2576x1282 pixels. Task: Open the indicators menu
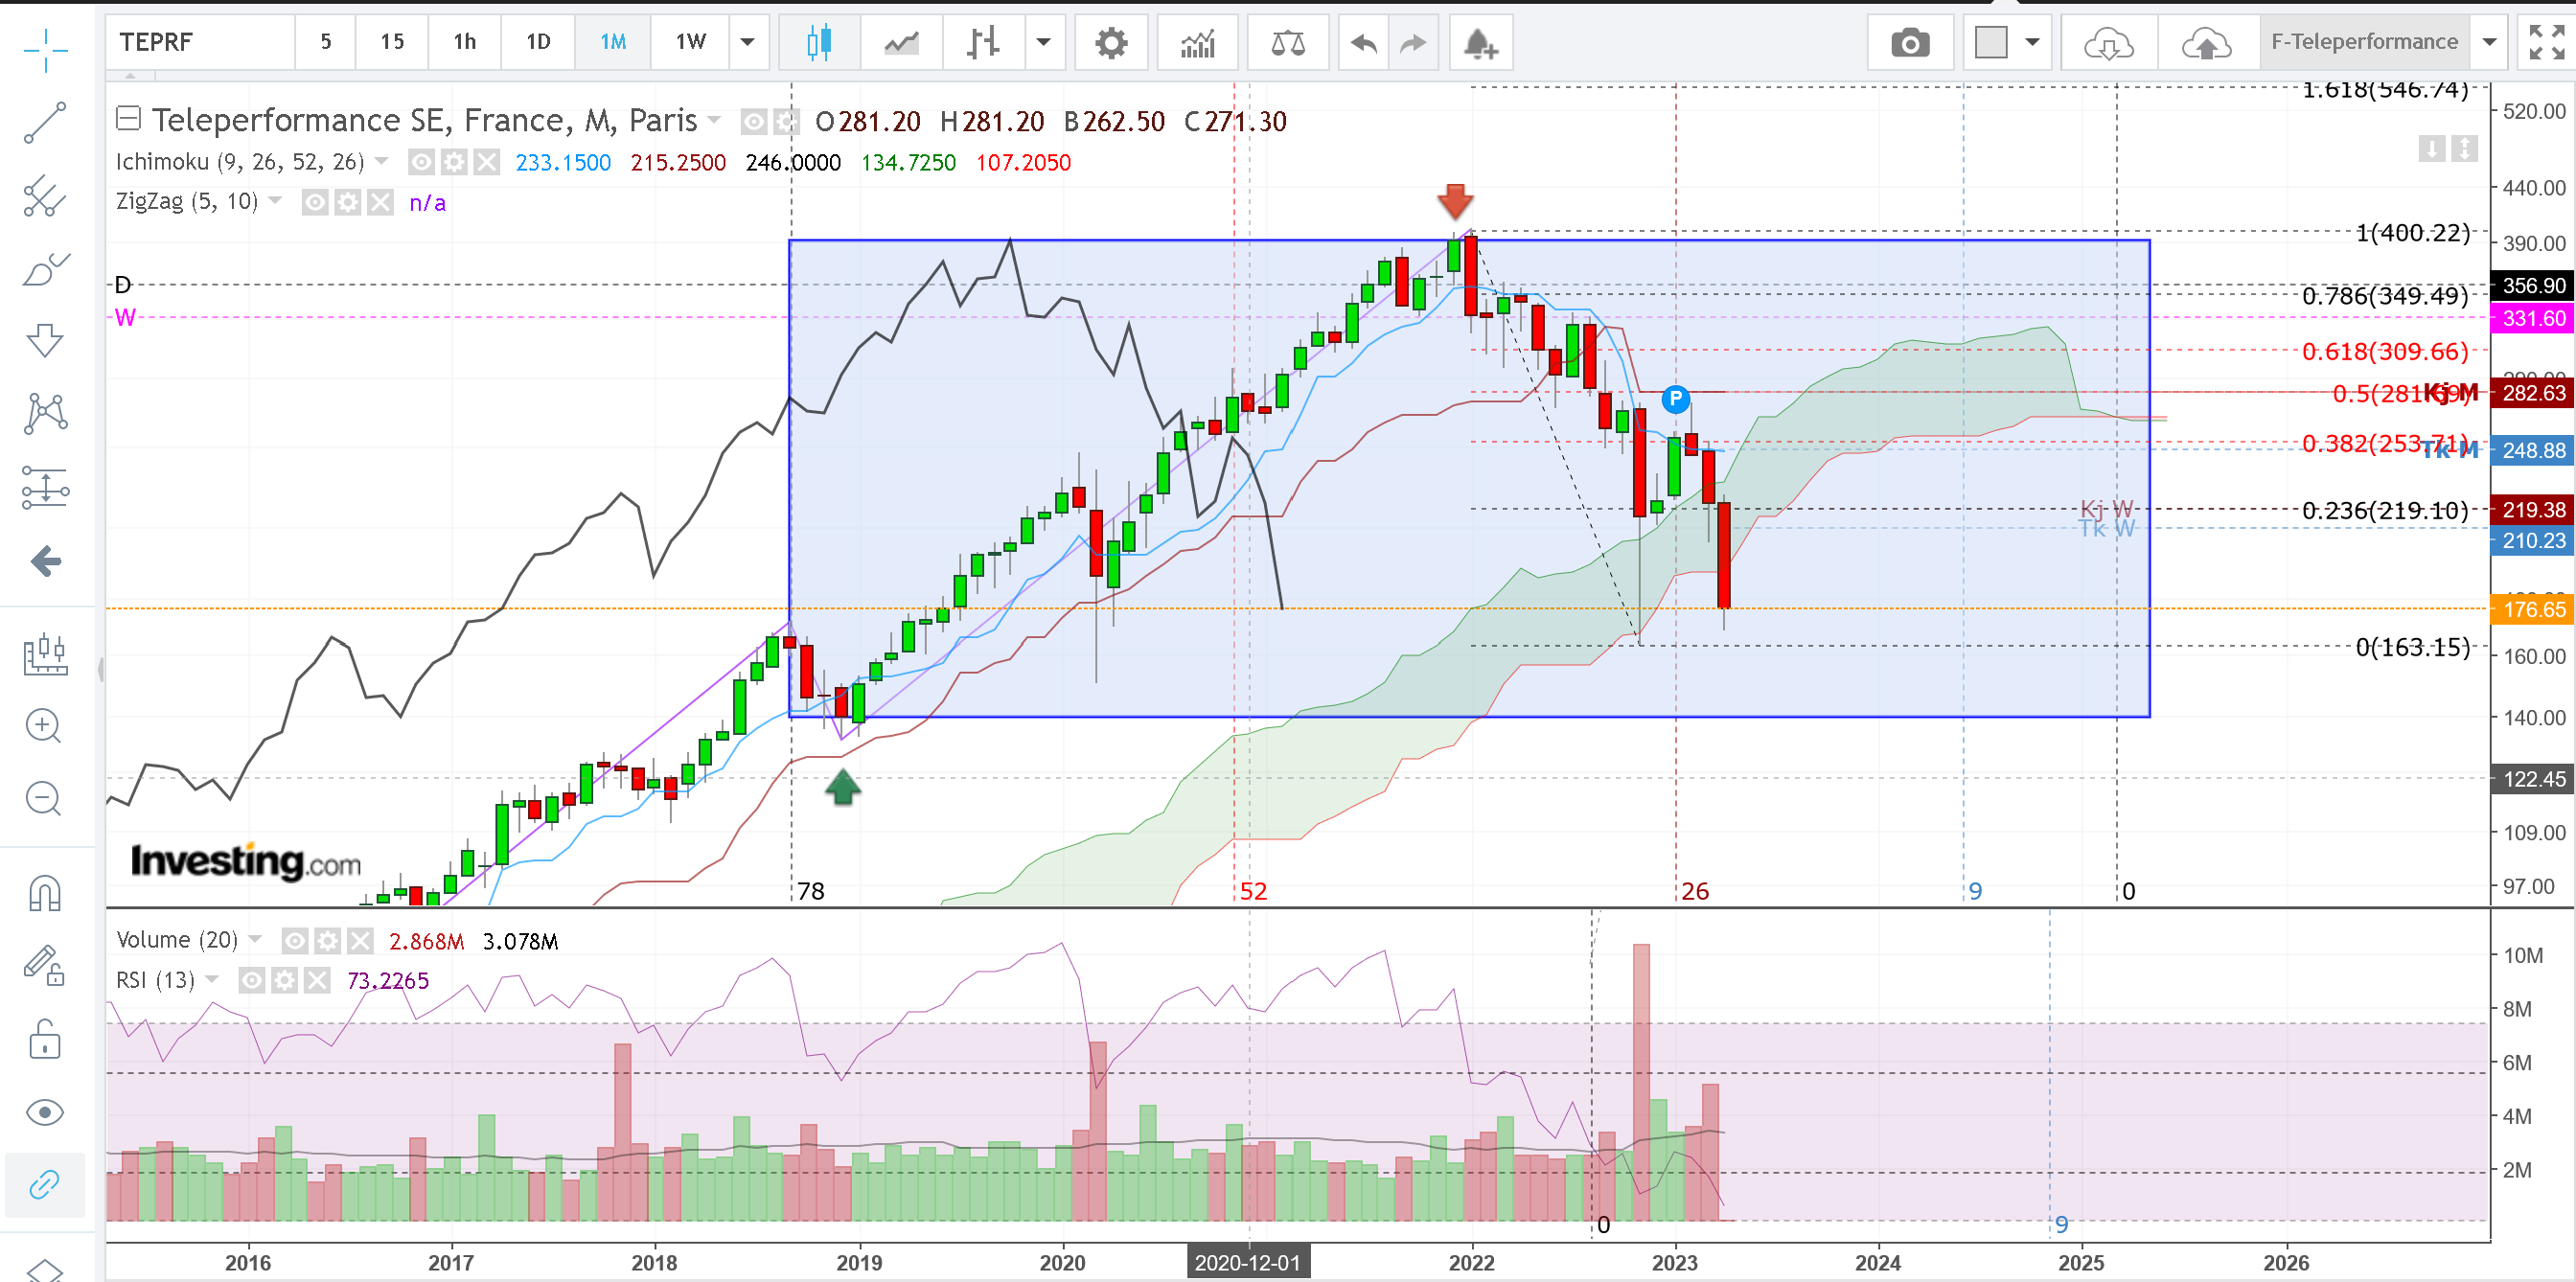coord(1197,43)
